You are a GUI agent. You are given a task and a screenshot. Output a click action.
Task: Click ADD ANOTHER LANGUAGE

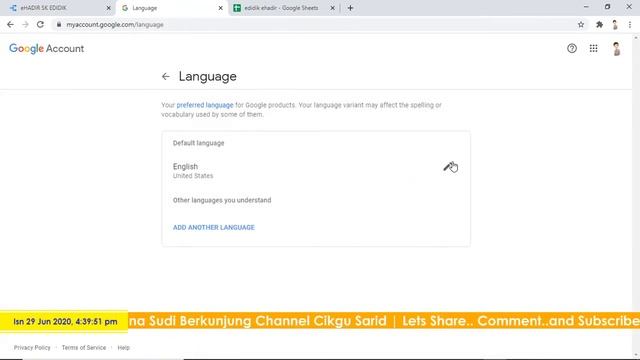pos(213,227)
